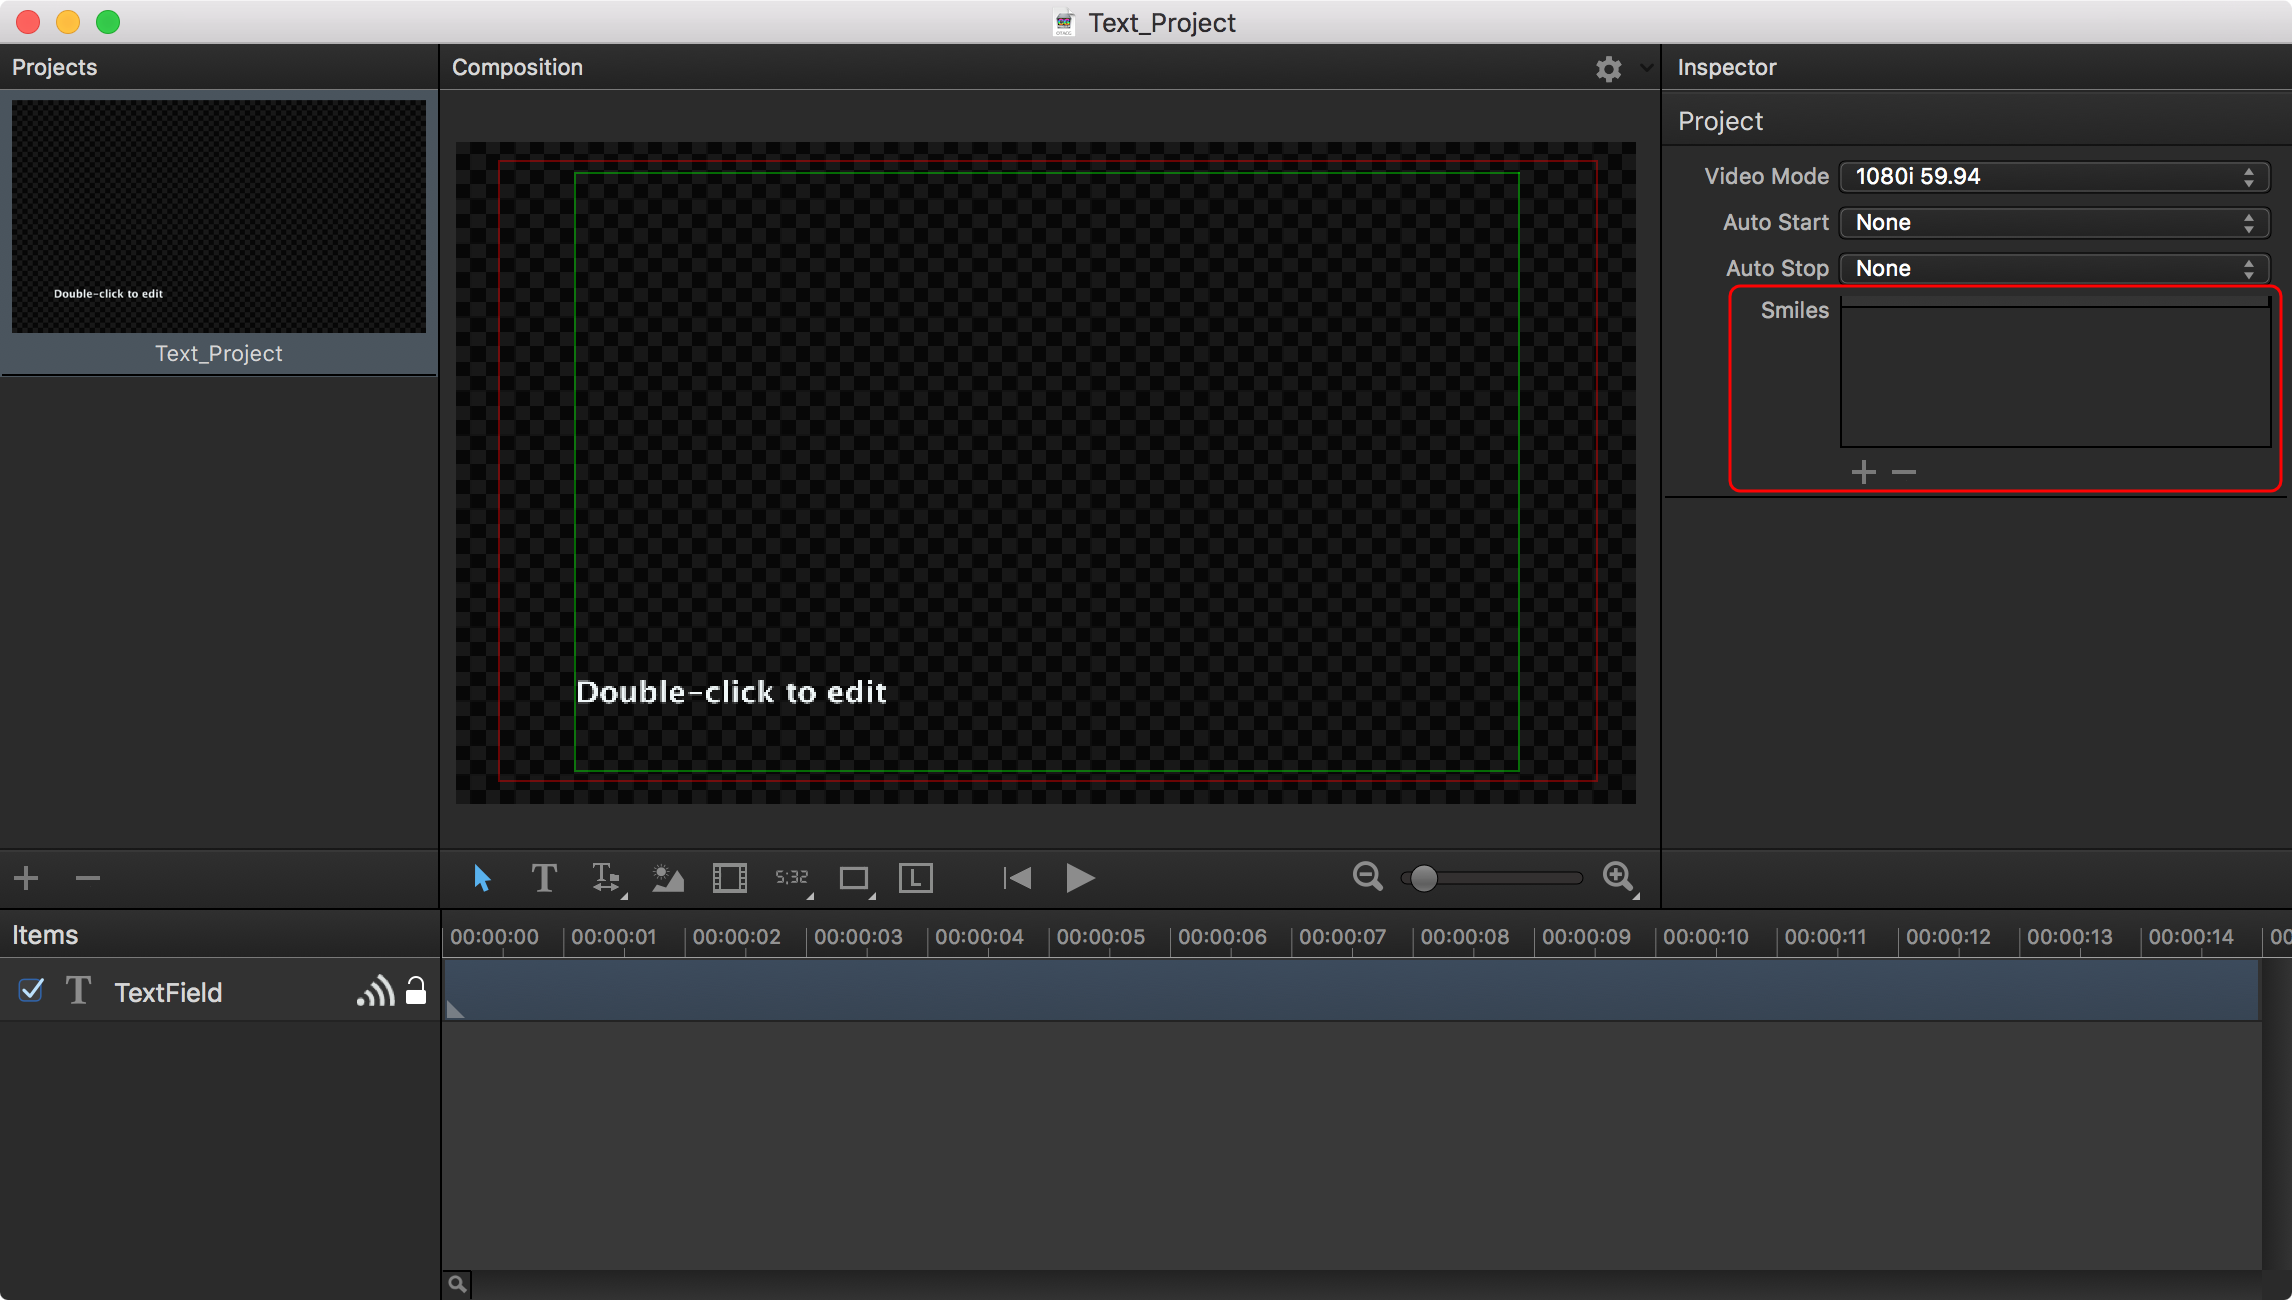This screenshot has width=2292, height=1300.
Task: Select the Double-click to edit text
Action: coord(731,692)
